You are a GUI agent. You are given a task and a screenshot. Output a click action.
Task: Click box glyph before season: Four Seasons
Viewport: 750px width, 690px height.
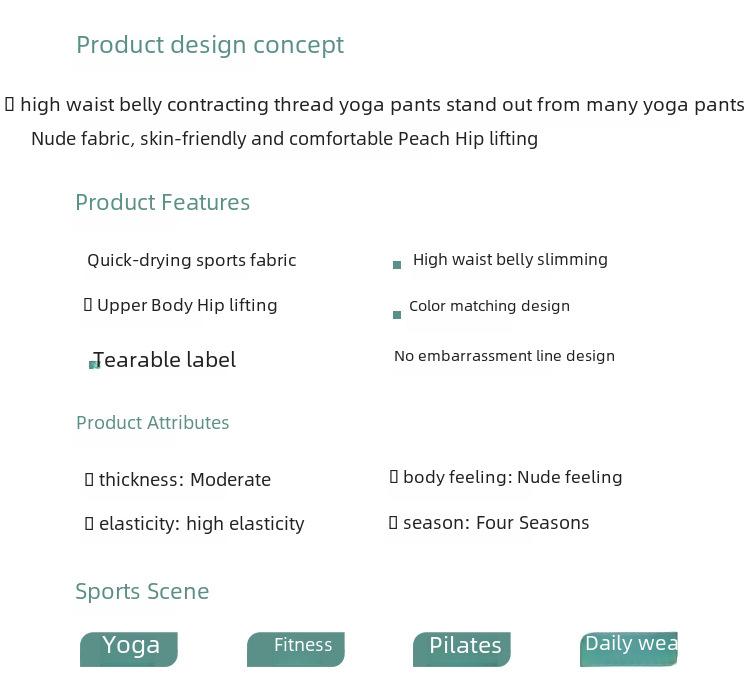pyautogui.click(x=393, y=522)
